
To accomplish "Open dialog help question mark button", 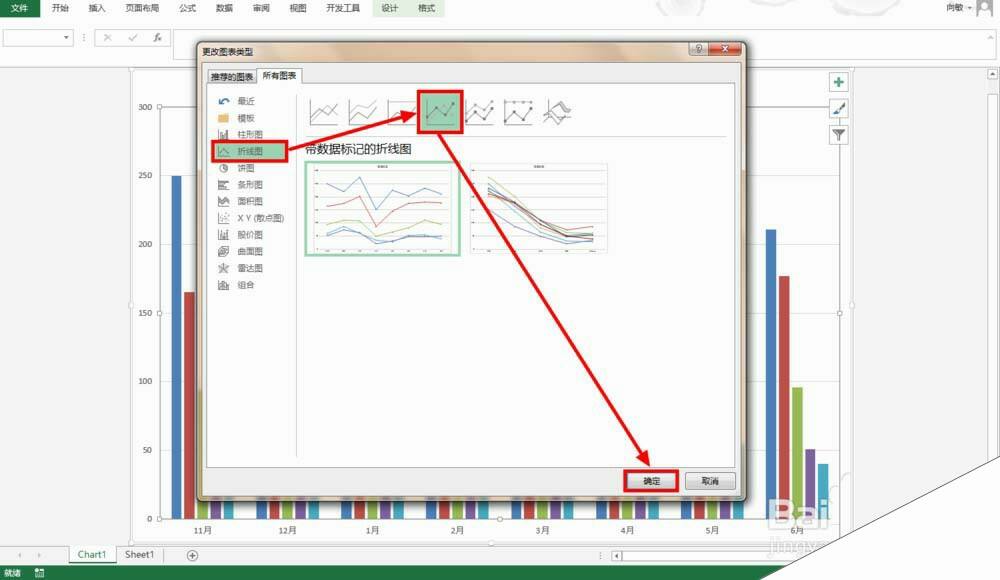I will [698, 49].
